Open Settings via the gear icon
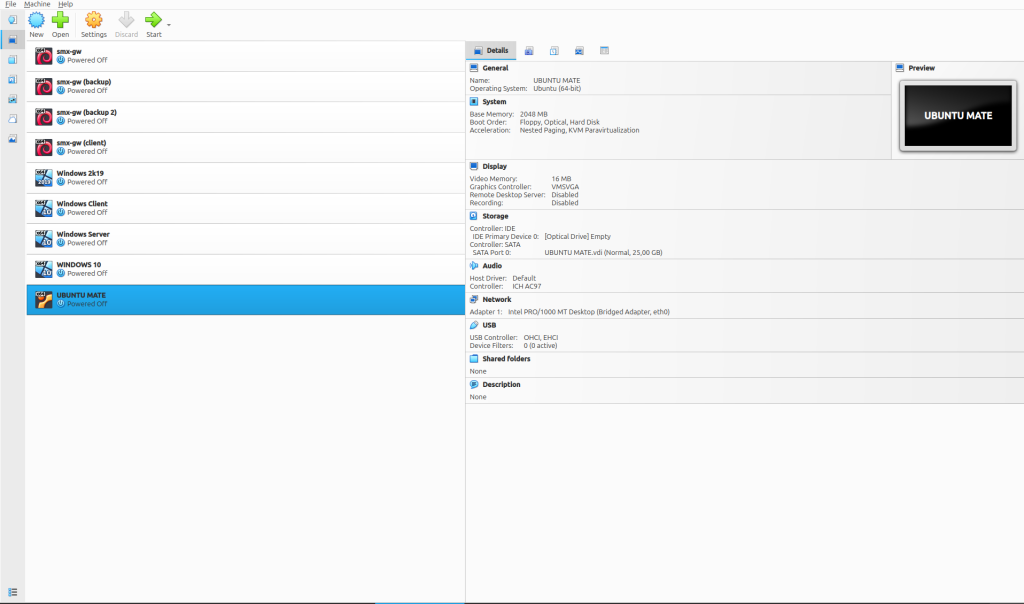The height and width of the screenshot is (604, 1024). click(94, 20)
